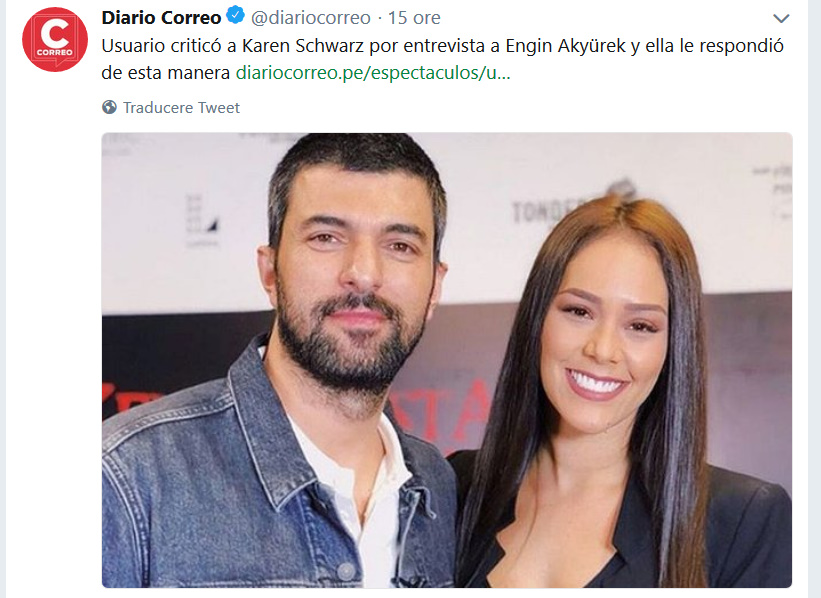Open the Diario Correo display name
This screenshot has width=821, height=598.
[x=161, y=18]
